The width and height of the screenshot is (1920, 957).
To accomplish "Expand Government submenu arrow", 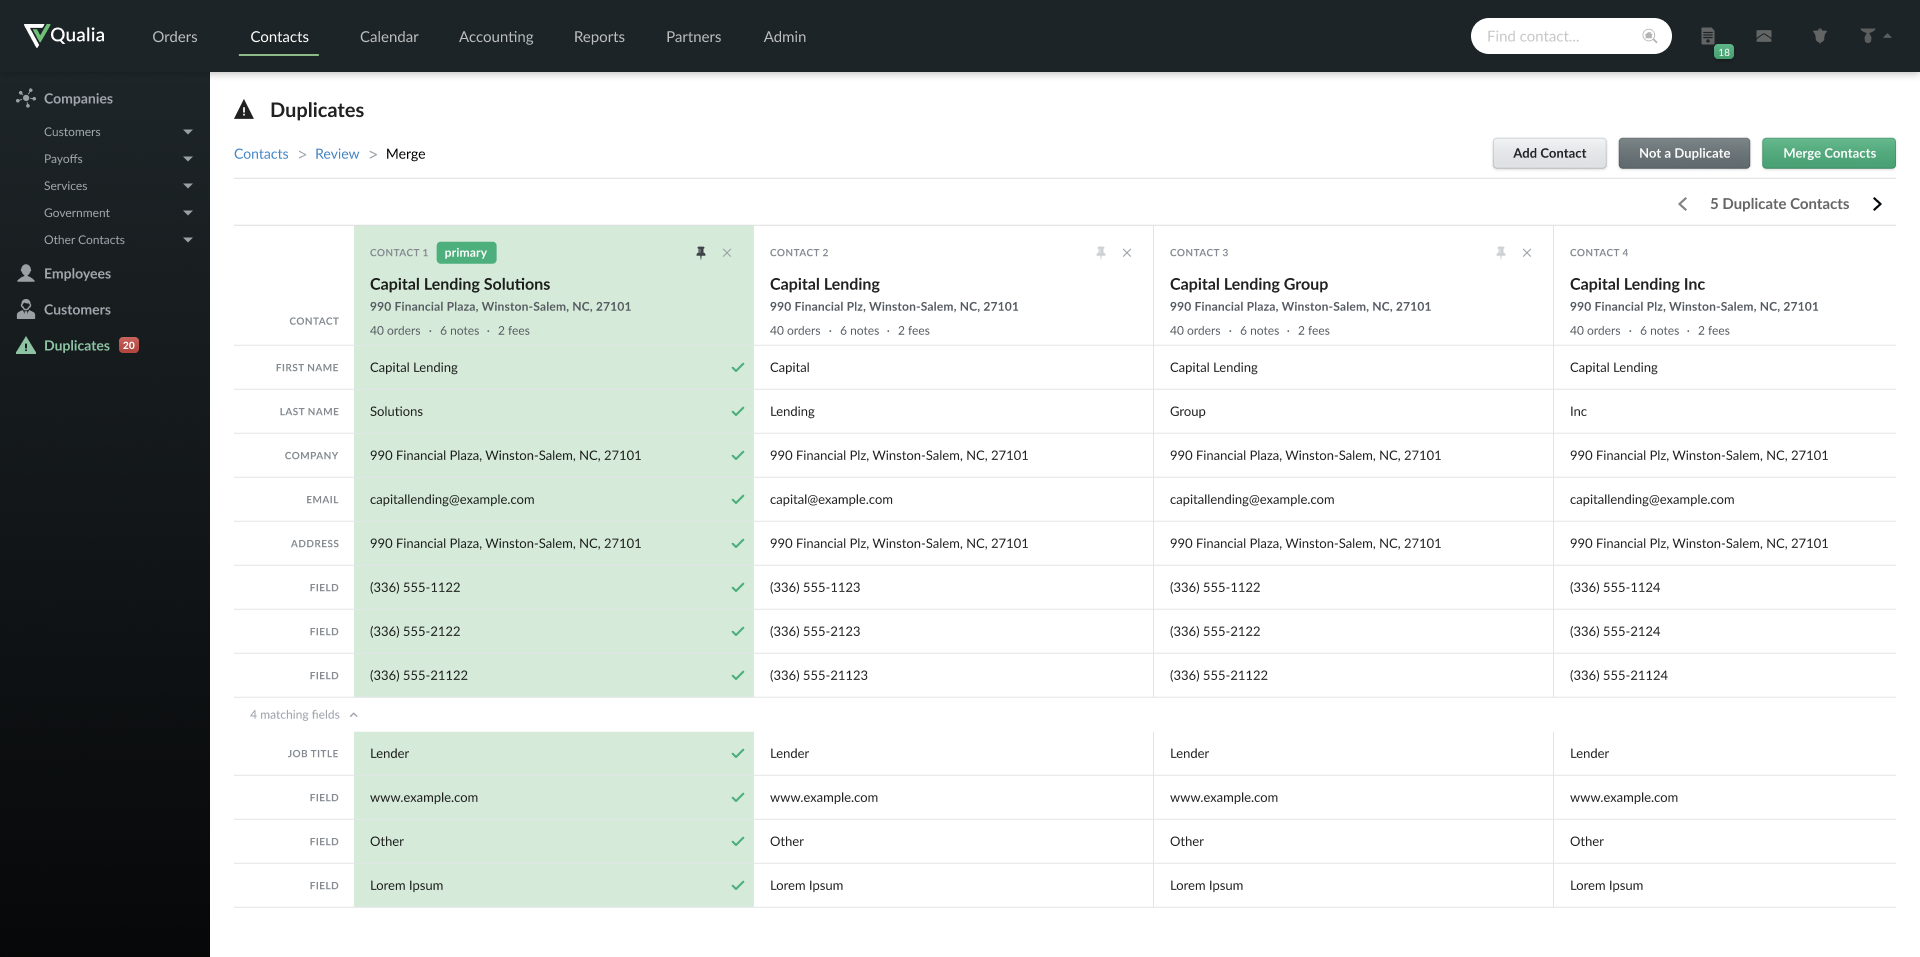I will tap(188, 213).
